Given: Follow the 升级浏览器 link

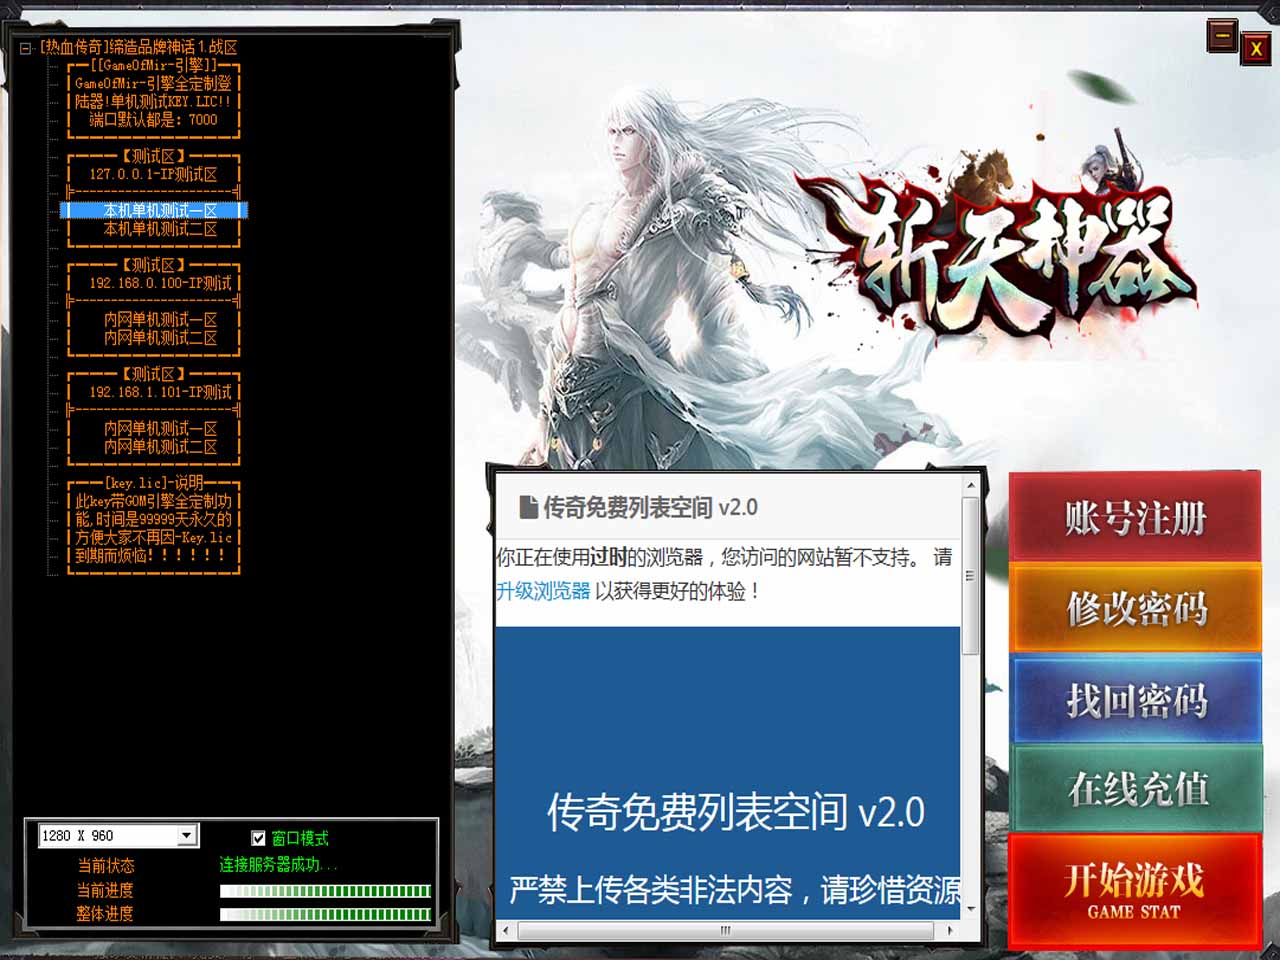Looking at the screenshot, I should (x=543, y=591).
